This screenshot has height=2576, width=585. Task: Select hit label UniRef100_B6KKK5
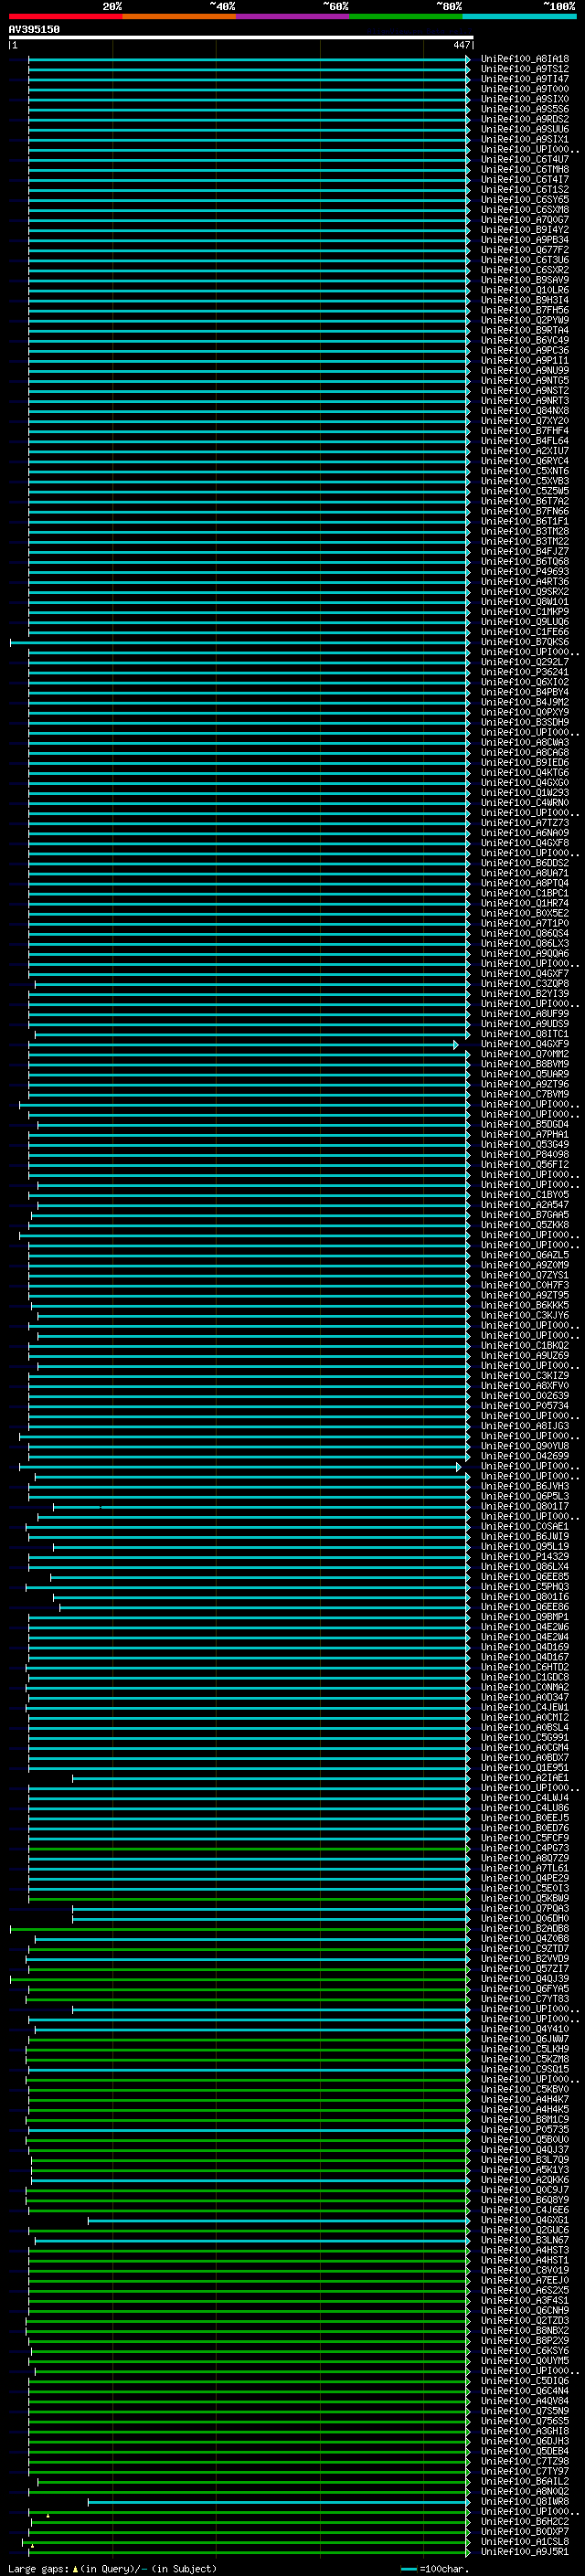(524, 1305)
